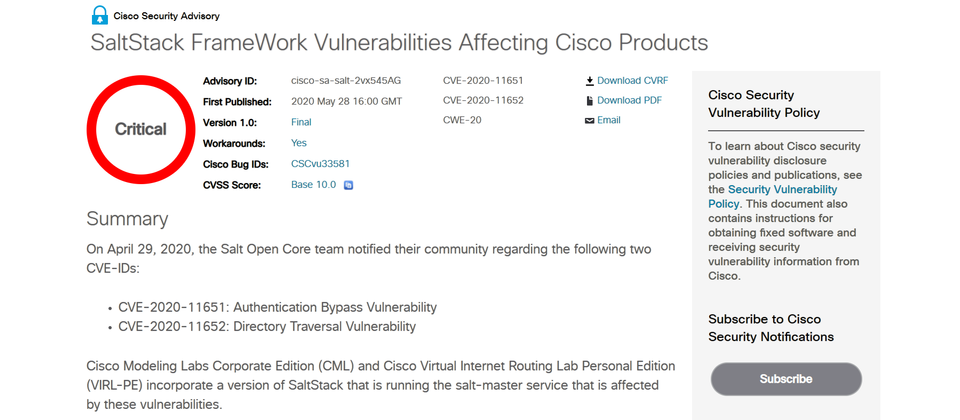This screenshot has width=960, height=420.
Task: Open the Download CVRF link
Action: click(x=632, y=80)
